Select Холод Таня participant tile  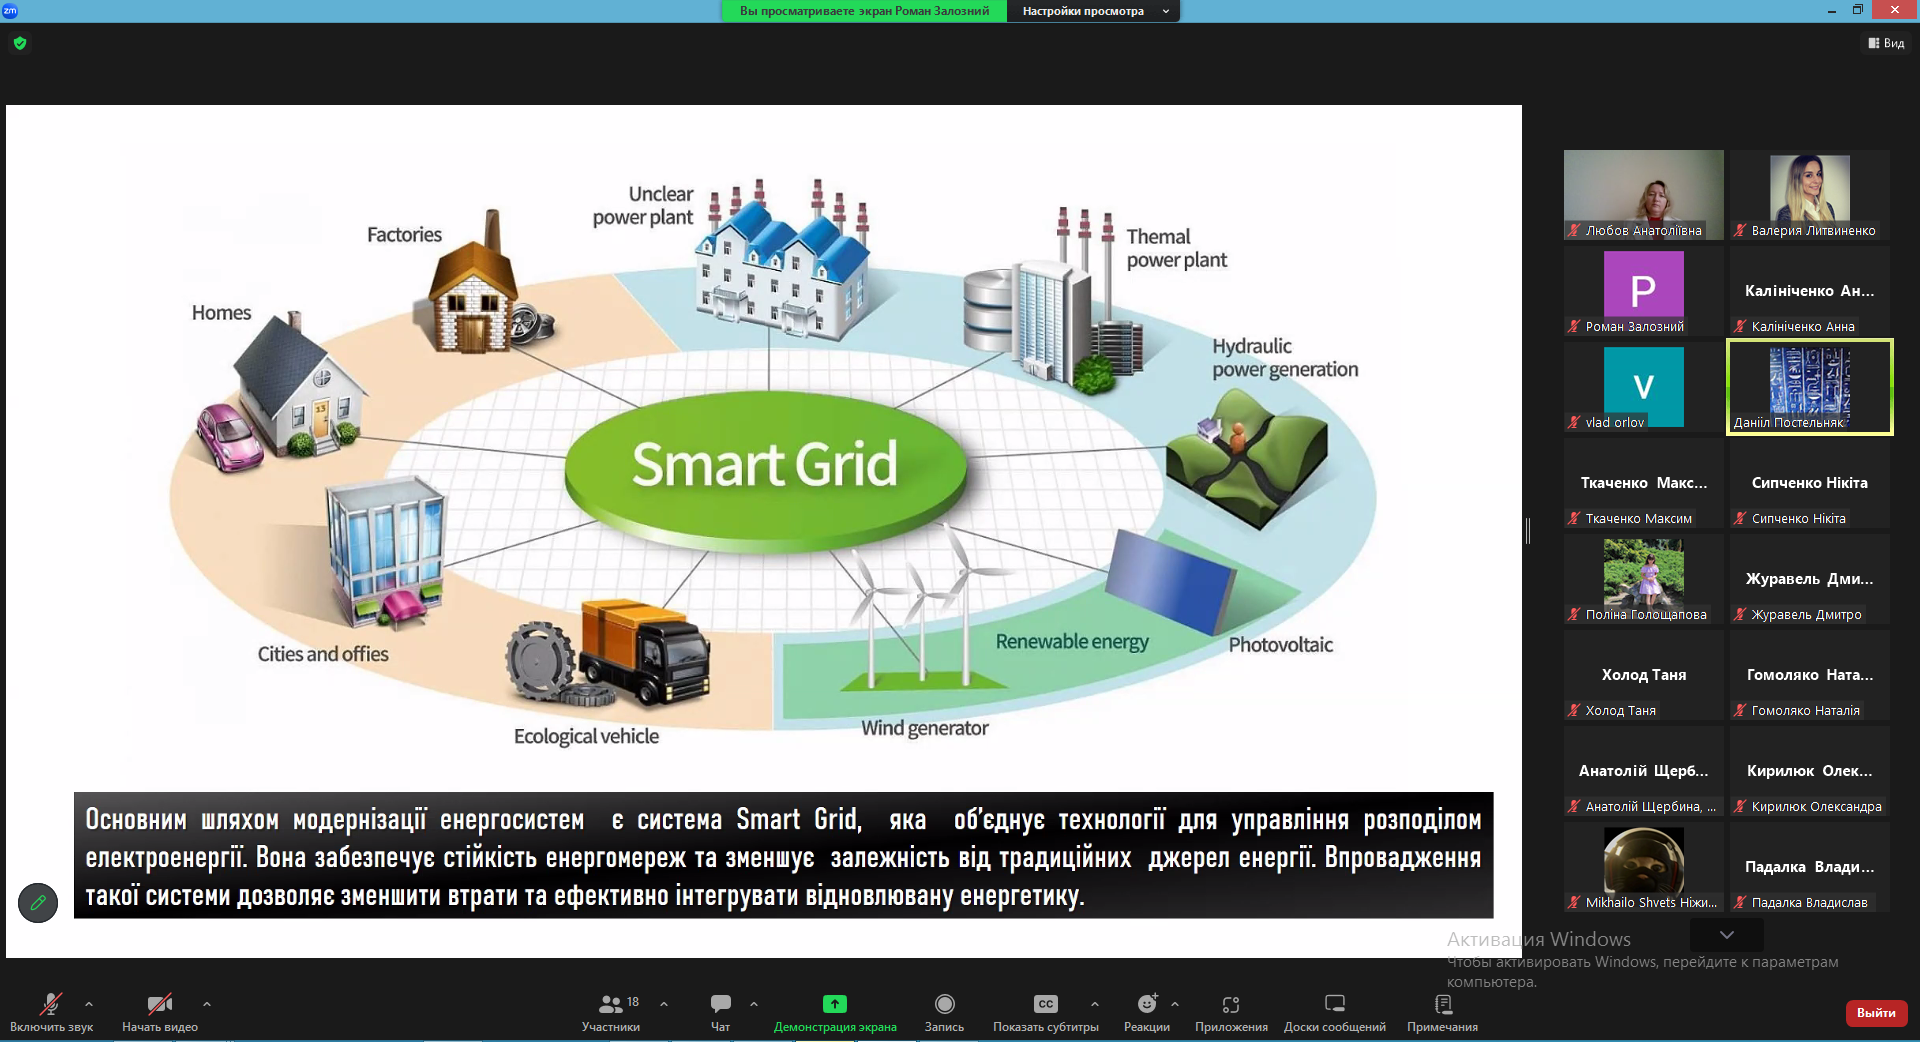point(1644,675)
